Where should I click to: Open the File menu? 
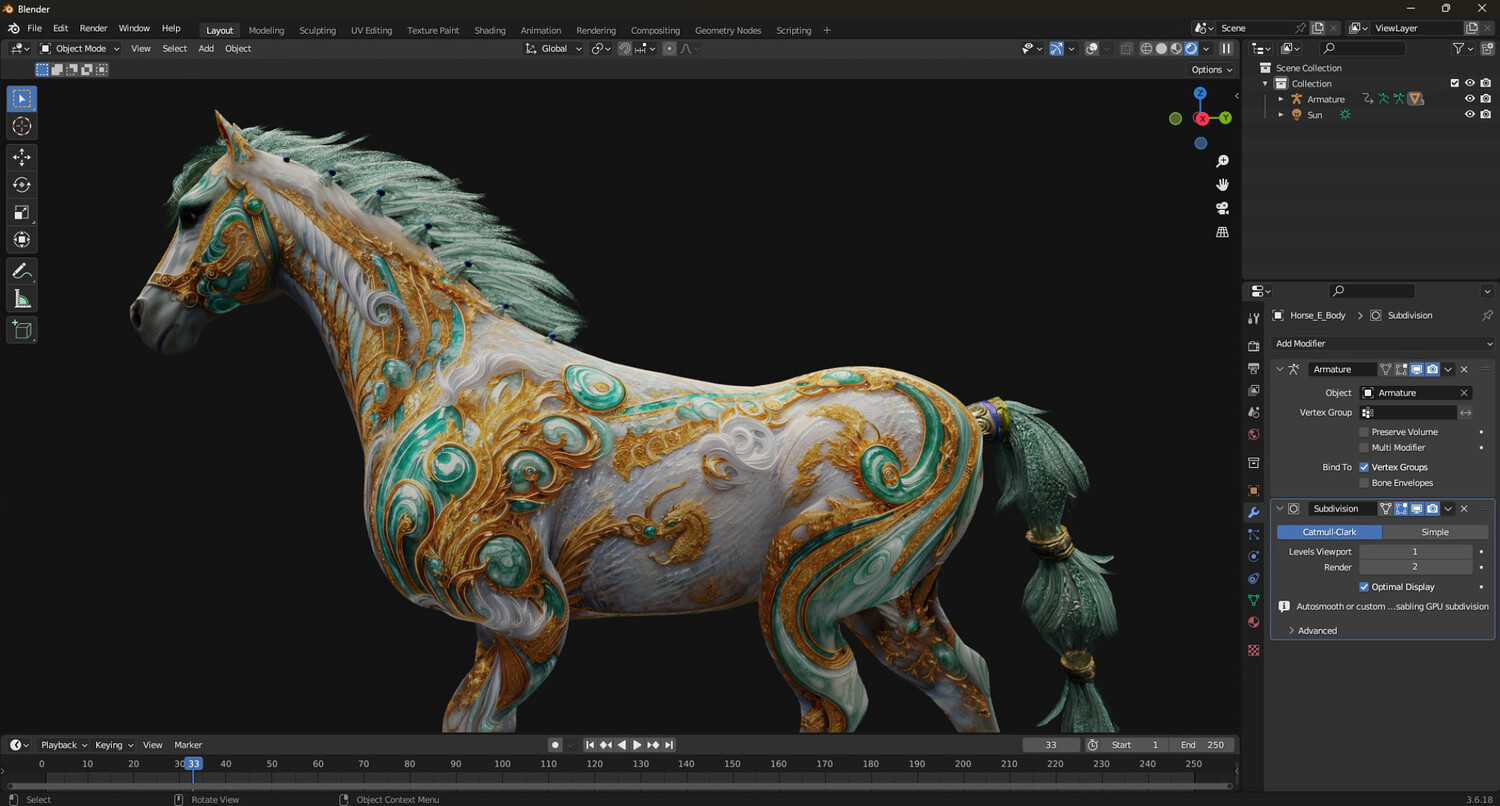(x=34, y=28)
